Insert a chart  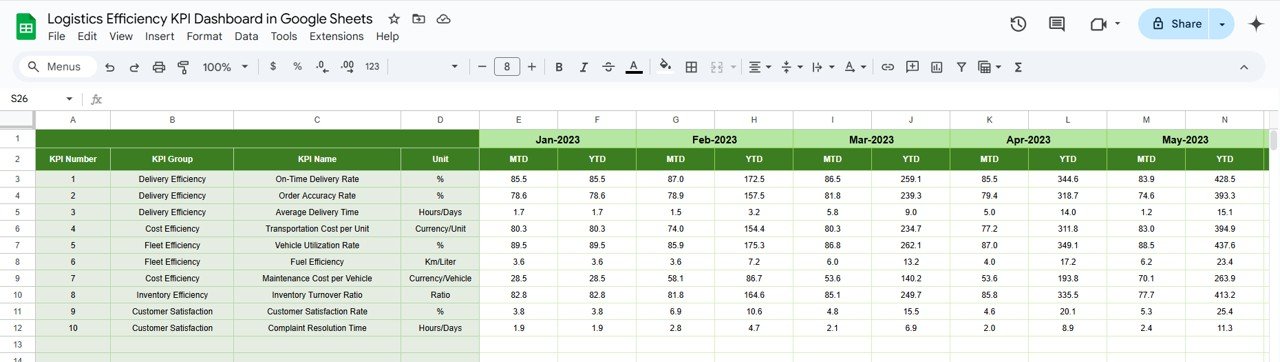(x=937, y=67)
